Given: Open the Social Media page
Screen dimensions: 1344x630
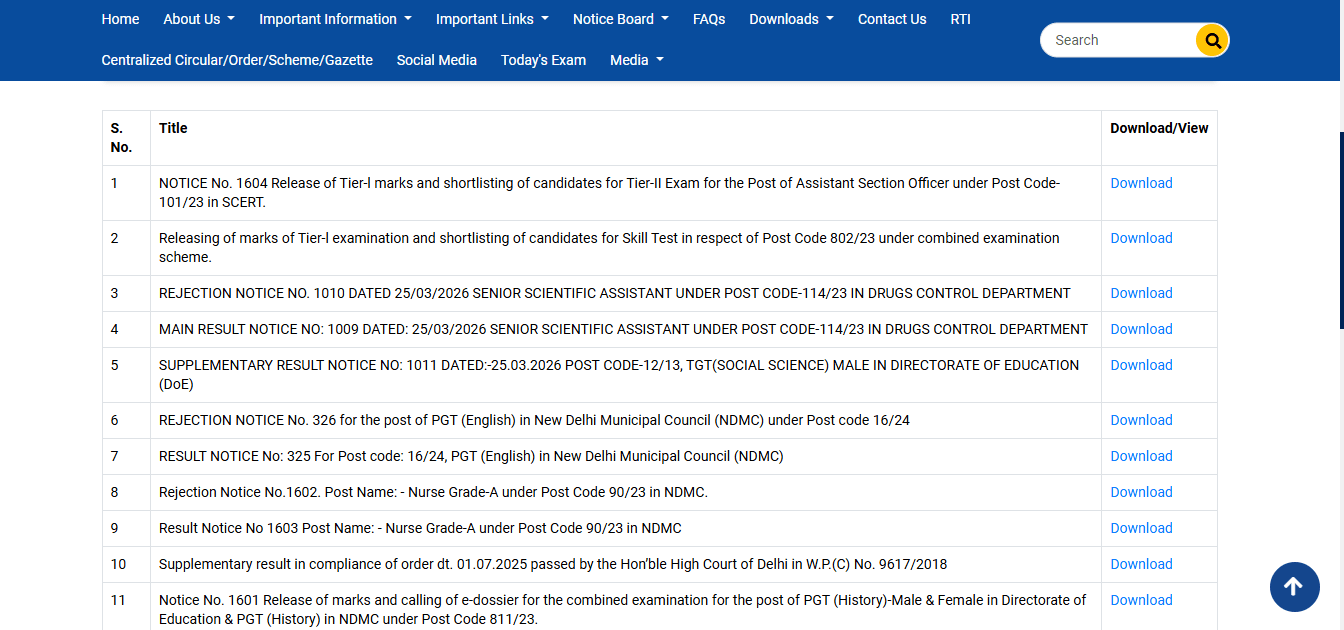Looking at the screenshot, I should tap(436, 60).
